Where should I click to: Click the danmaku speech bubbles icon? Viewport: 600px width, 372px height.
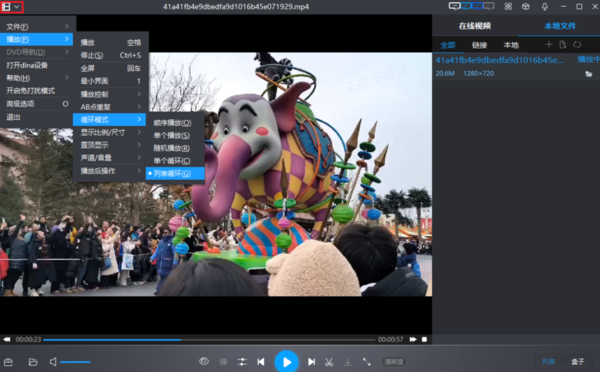pos(471,6)
